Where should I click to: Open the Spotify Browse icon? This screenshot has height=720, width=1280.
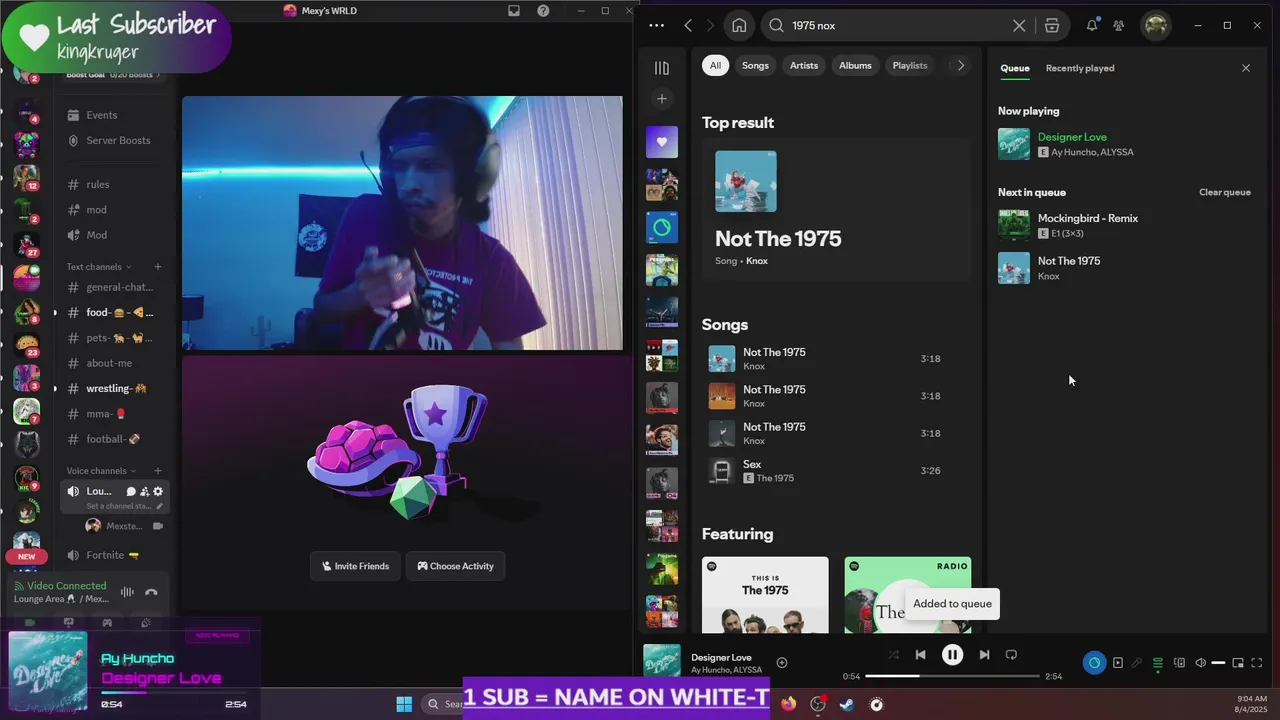pyautogui.click(x=1052, y=25)
